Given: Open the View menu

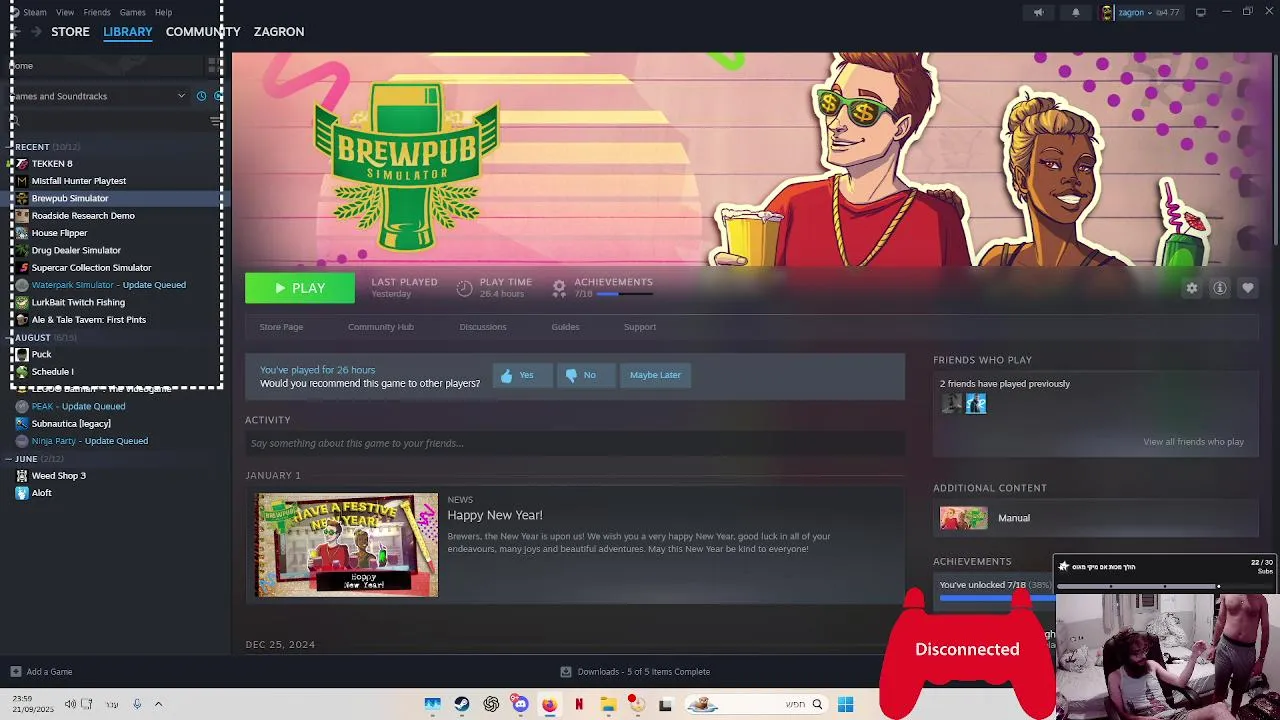Looking at the screenshot, I should click(x=65, y=12).
